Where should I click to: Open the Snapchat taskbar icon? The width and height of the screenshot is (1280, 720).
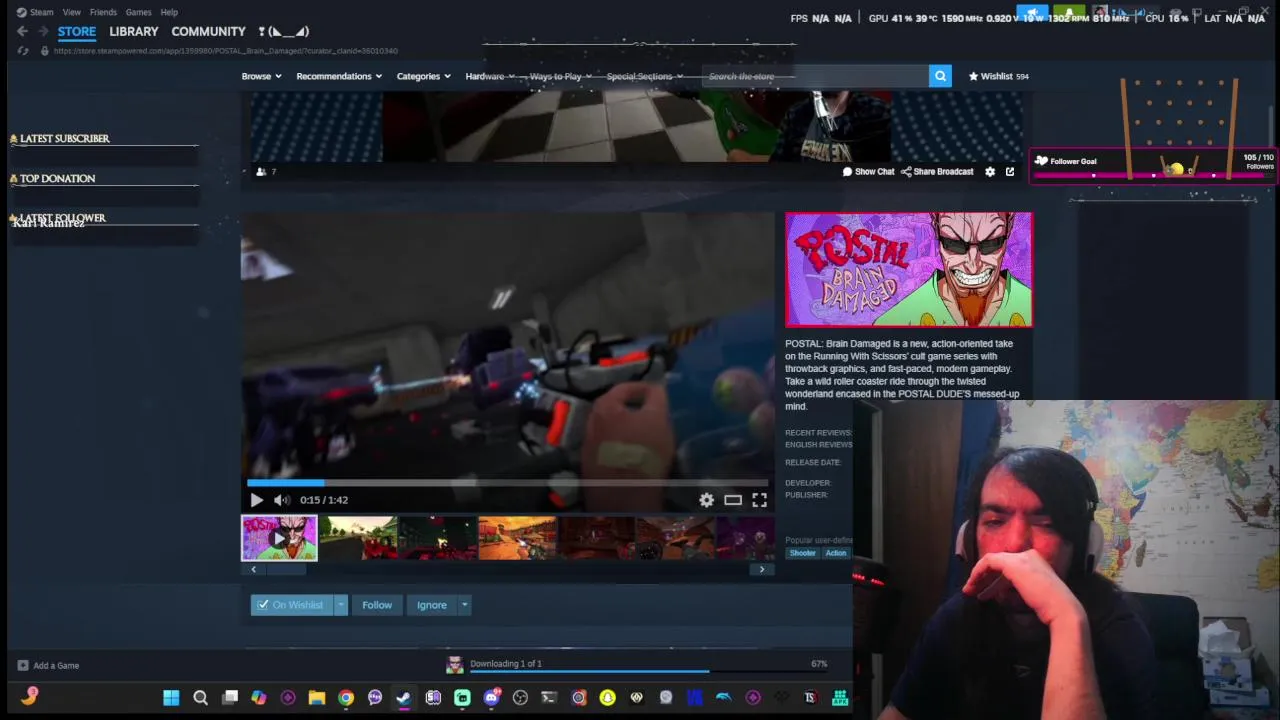[607, 698]
